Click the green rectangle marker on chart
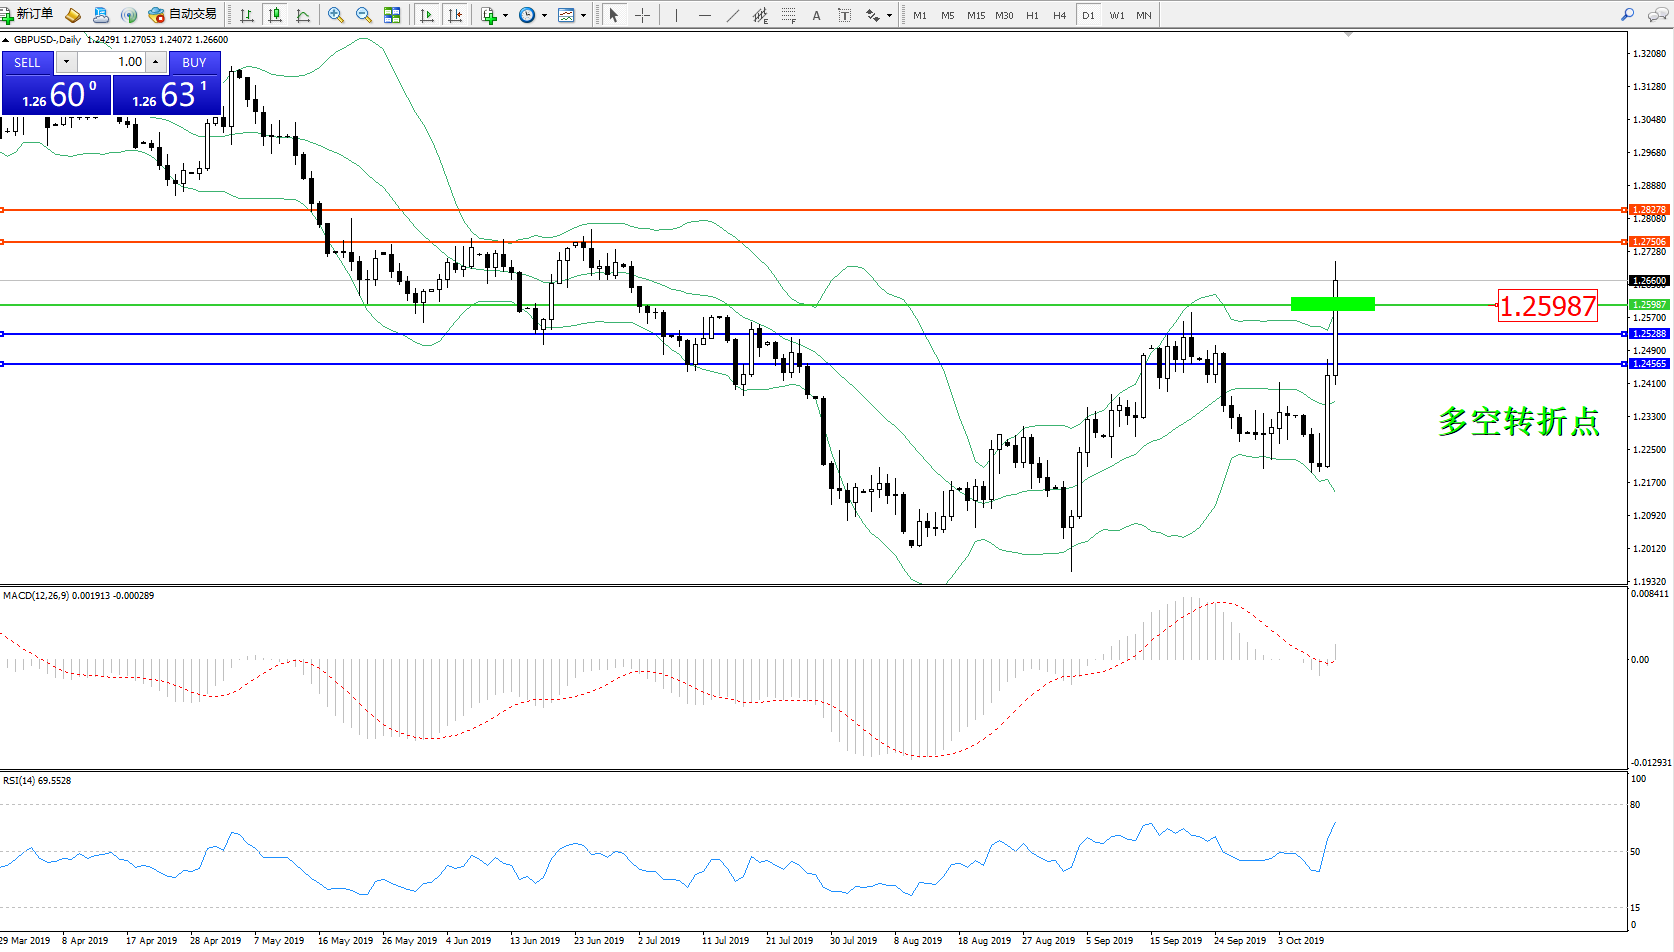 (1332, 304)
